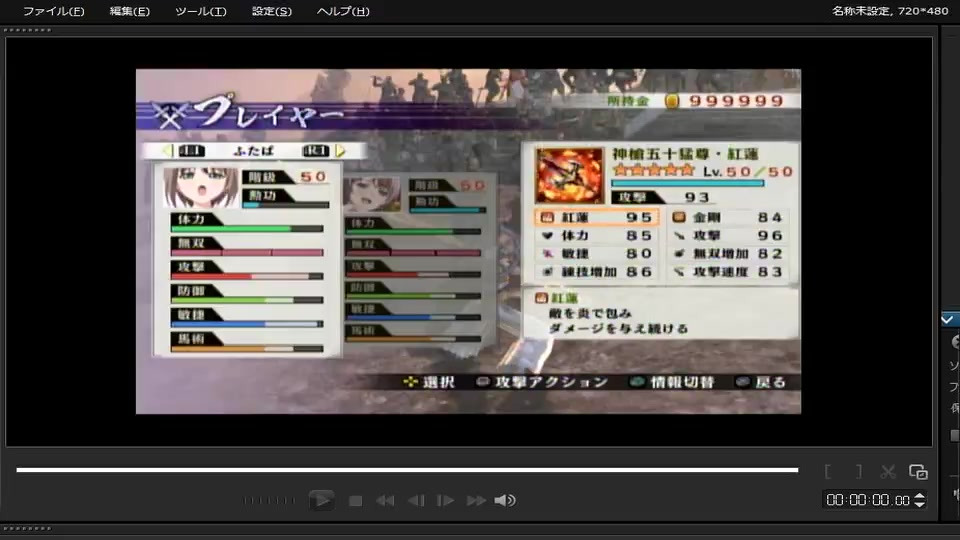This screenshot has width=960, height=540.
Task: Click the fast-forward double-arrow button
Action: pos(476,501)
